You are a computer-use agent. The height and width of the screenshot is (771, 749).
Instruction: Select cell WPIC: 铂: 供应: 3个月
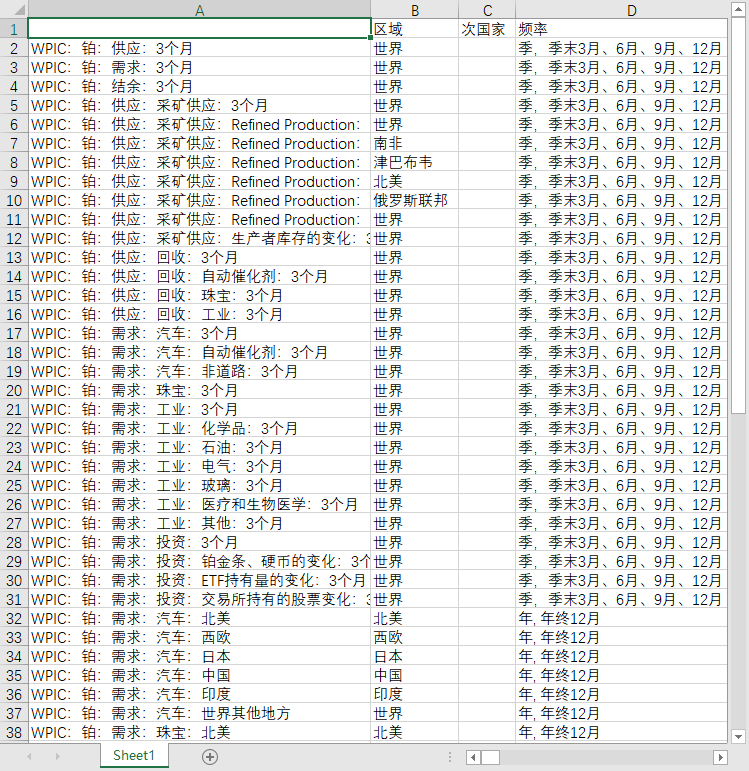199,48
